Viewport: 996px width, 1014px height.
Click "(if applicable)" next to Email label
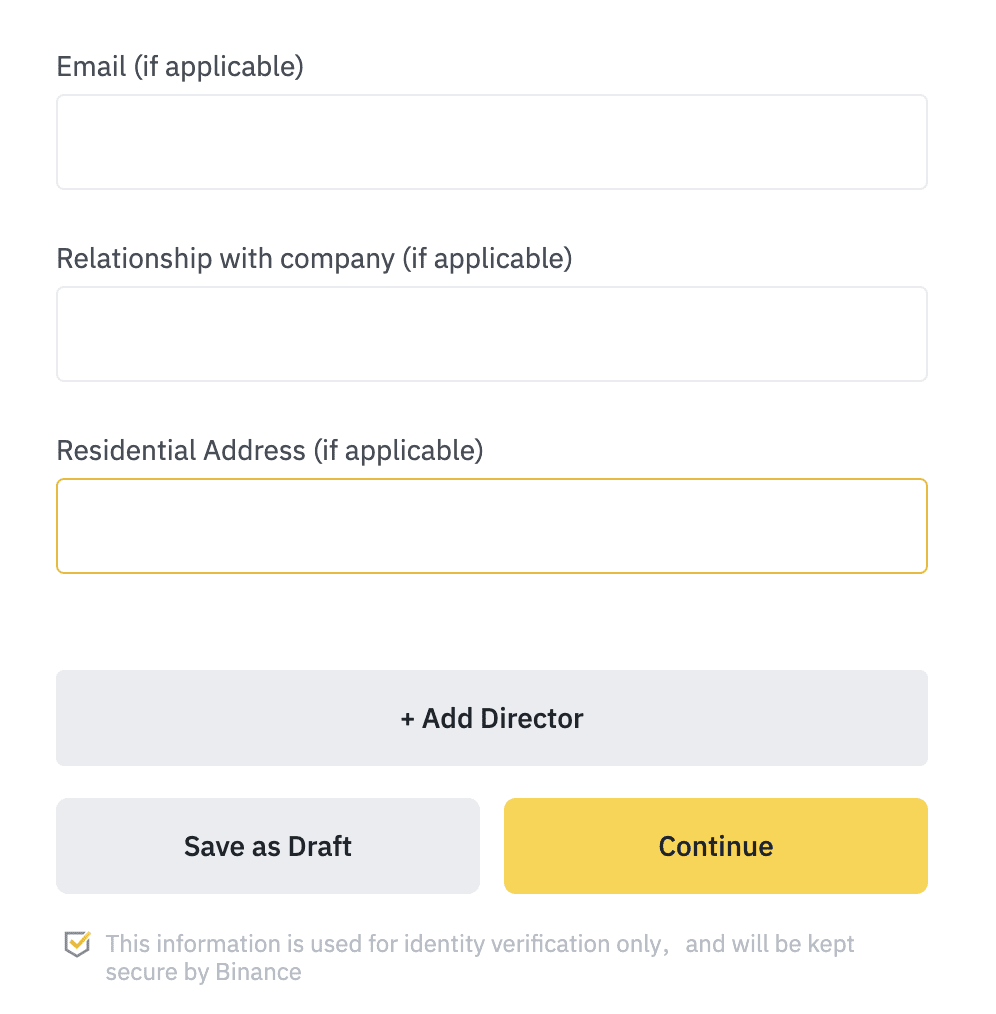pos(219,67)
